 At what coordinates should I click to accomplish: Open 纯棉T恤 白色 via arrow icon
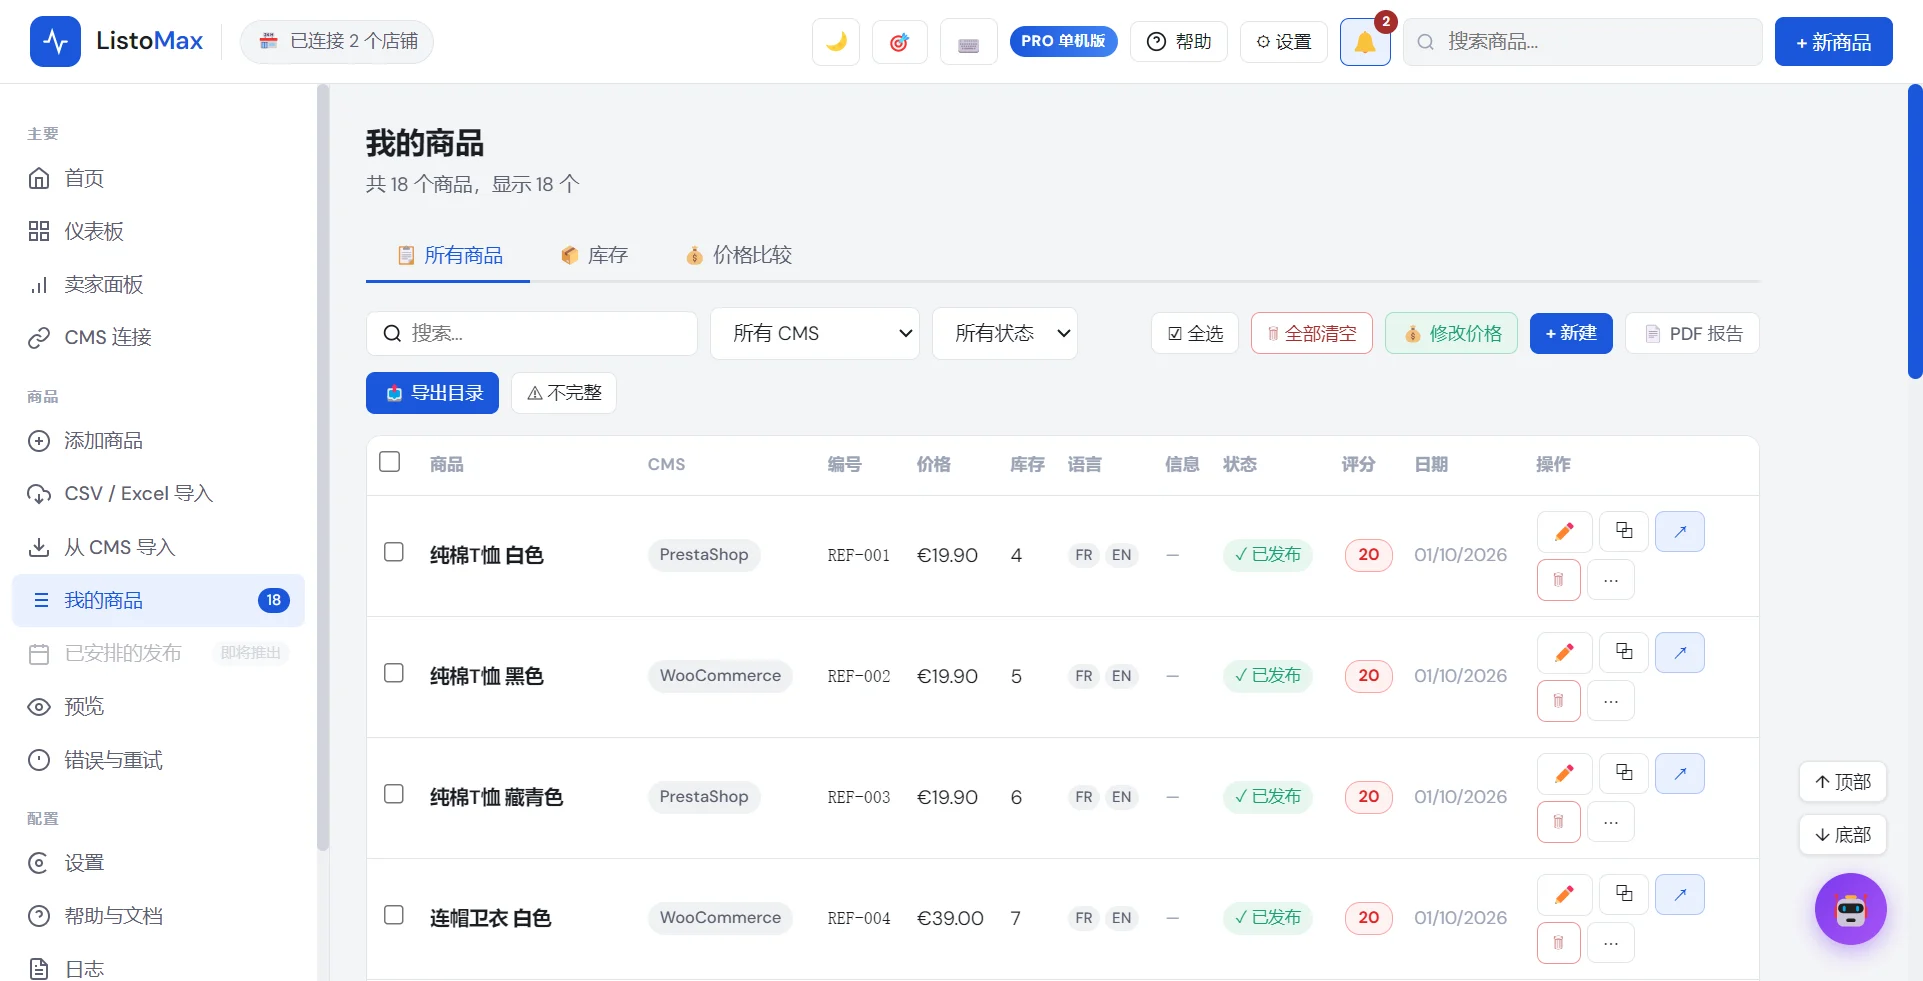click(x=1680, y=531)
